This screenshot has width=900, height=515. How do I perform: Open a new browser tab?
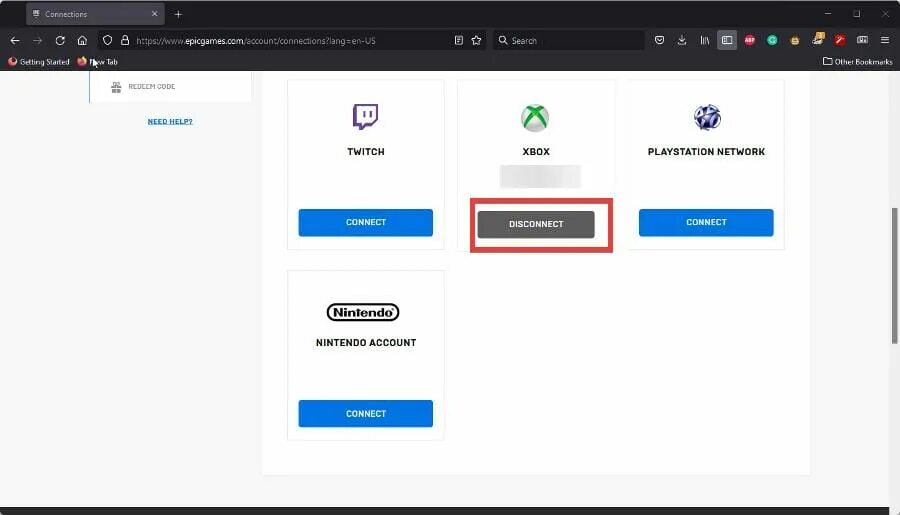click(x=178, y=14)
